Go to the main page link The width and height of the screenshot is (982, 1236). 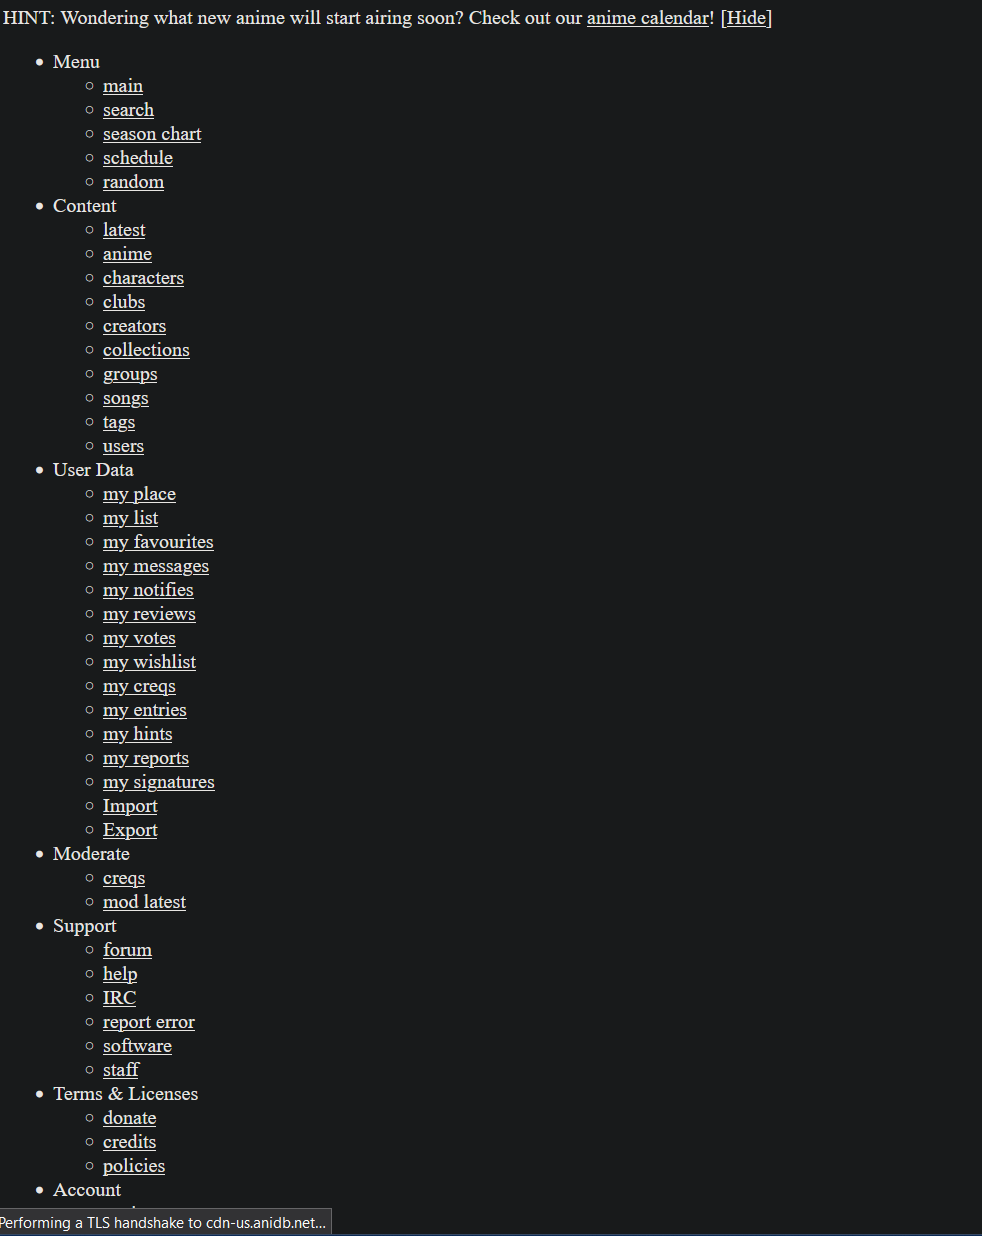[x=123, y=86]
